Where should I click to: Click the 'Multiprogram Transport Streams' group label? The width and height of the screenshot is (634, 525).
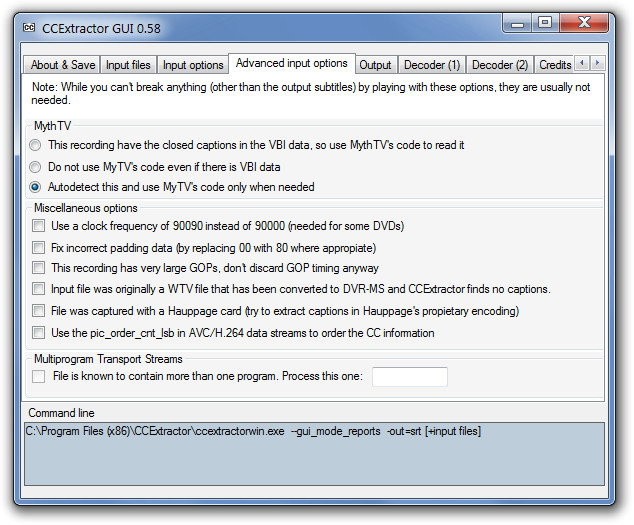108,359
